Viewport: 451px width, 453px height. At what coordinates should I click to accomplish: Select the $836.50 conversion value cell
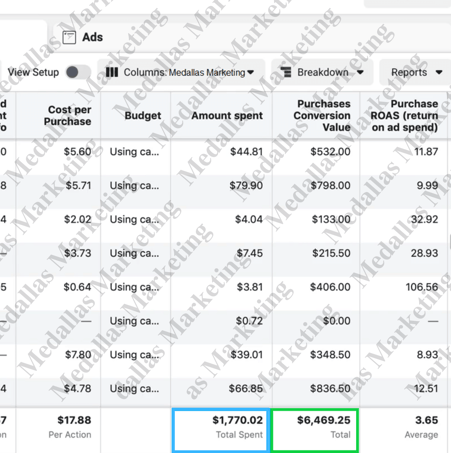(330, 389)
